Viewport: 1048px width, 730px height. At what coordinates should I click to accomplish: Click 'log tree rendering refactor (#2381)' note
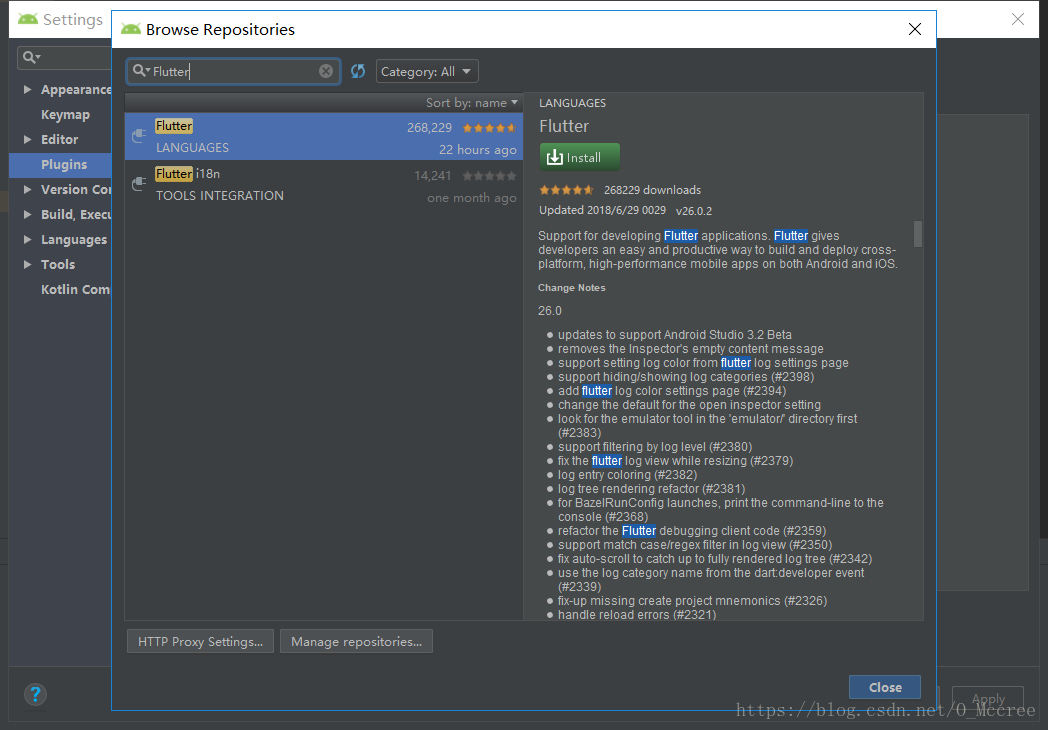652,489
